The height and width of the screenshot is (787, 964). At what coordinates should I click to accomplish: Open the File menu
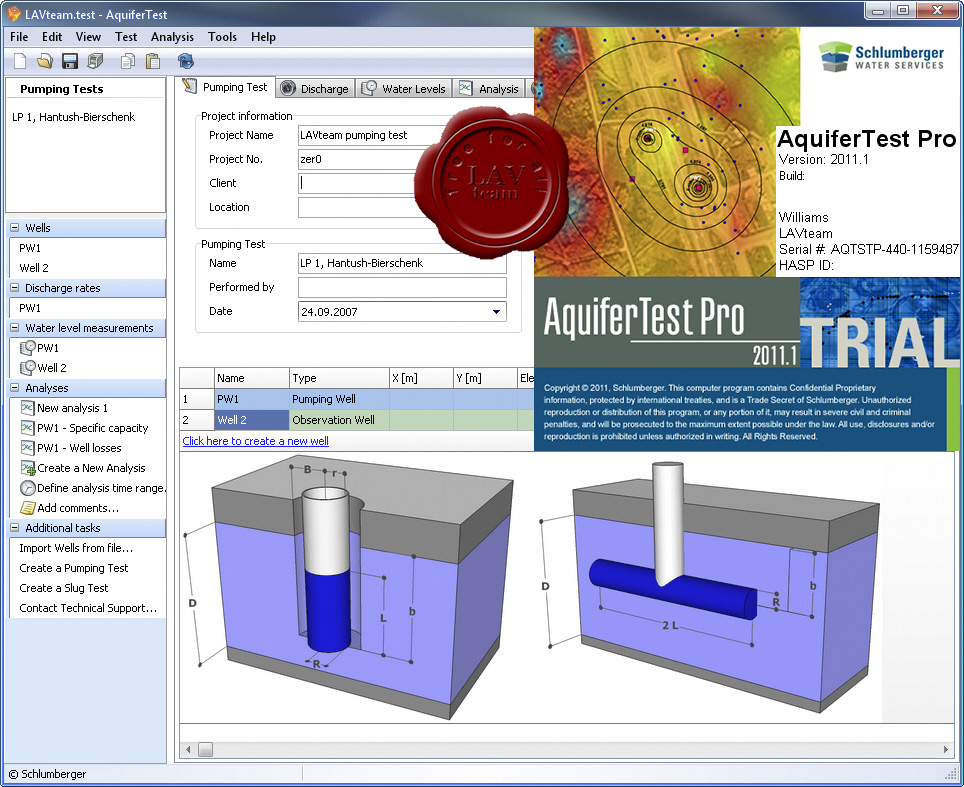pyautogui.click(x=19, y=37)
